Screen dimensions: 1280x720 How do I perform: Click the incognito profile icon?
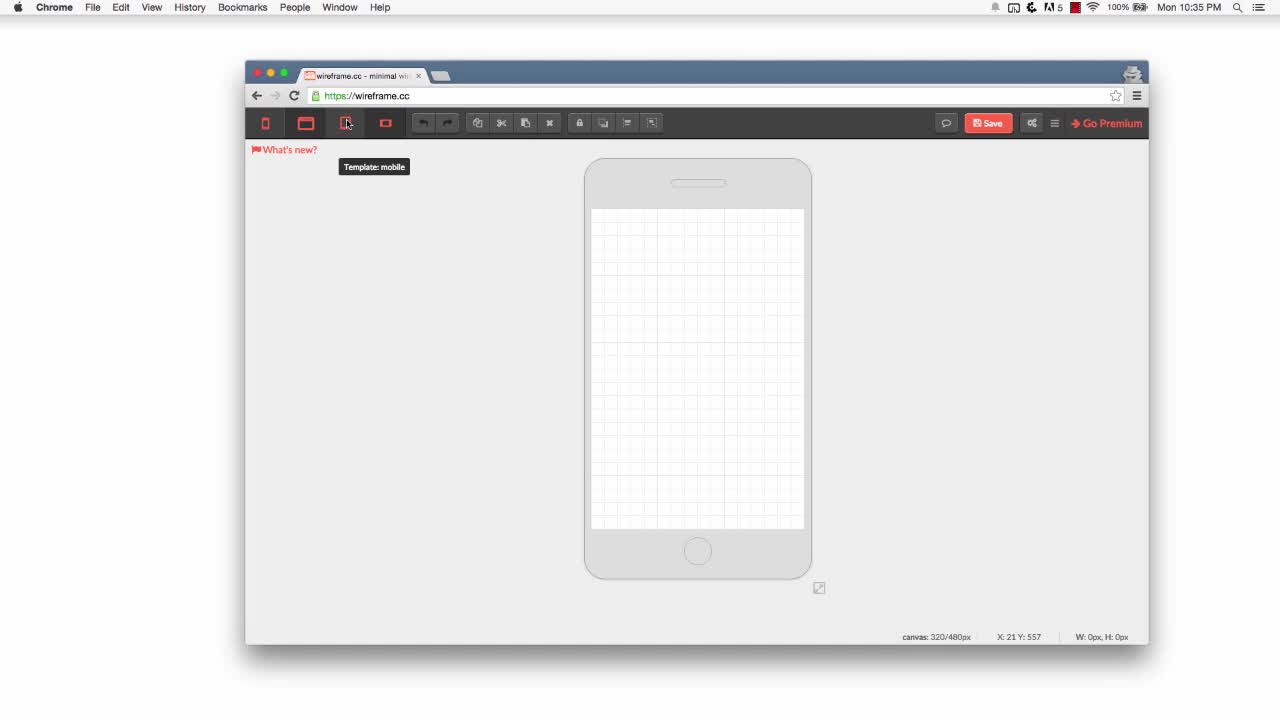pos(1132,74)
